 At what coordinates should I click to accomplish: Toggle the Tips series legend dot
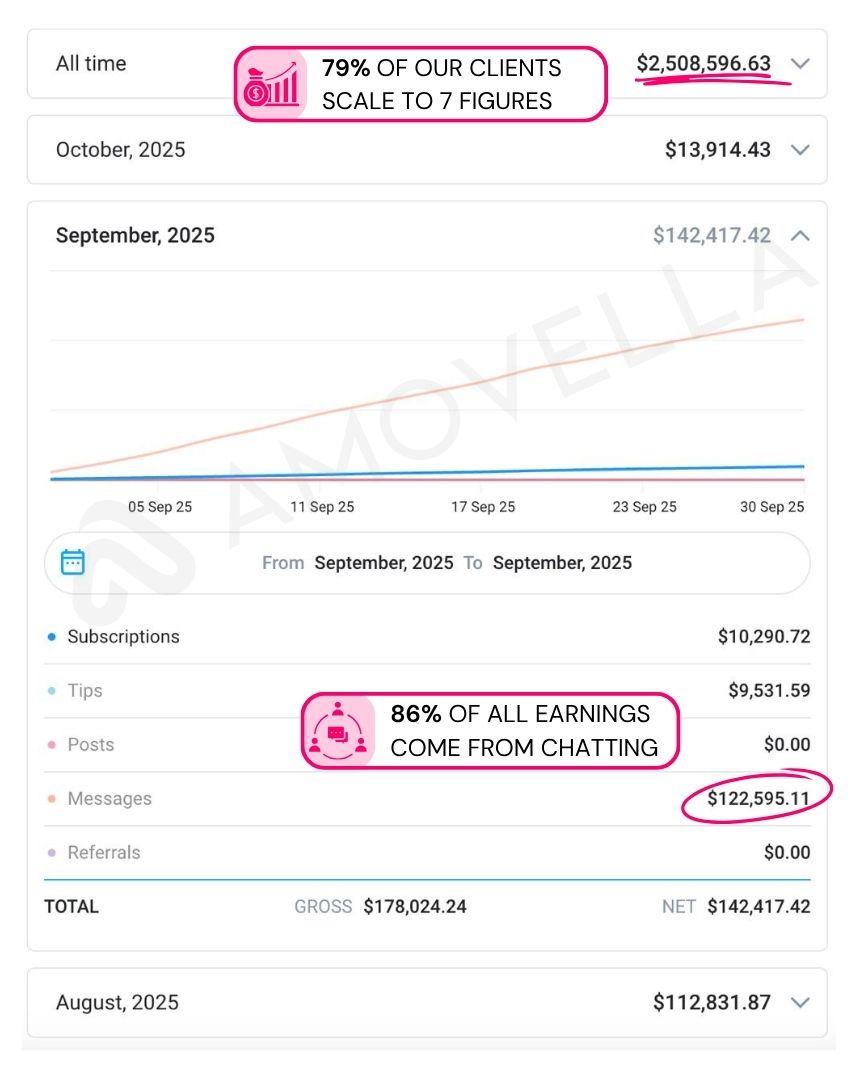tap(52, 691)
